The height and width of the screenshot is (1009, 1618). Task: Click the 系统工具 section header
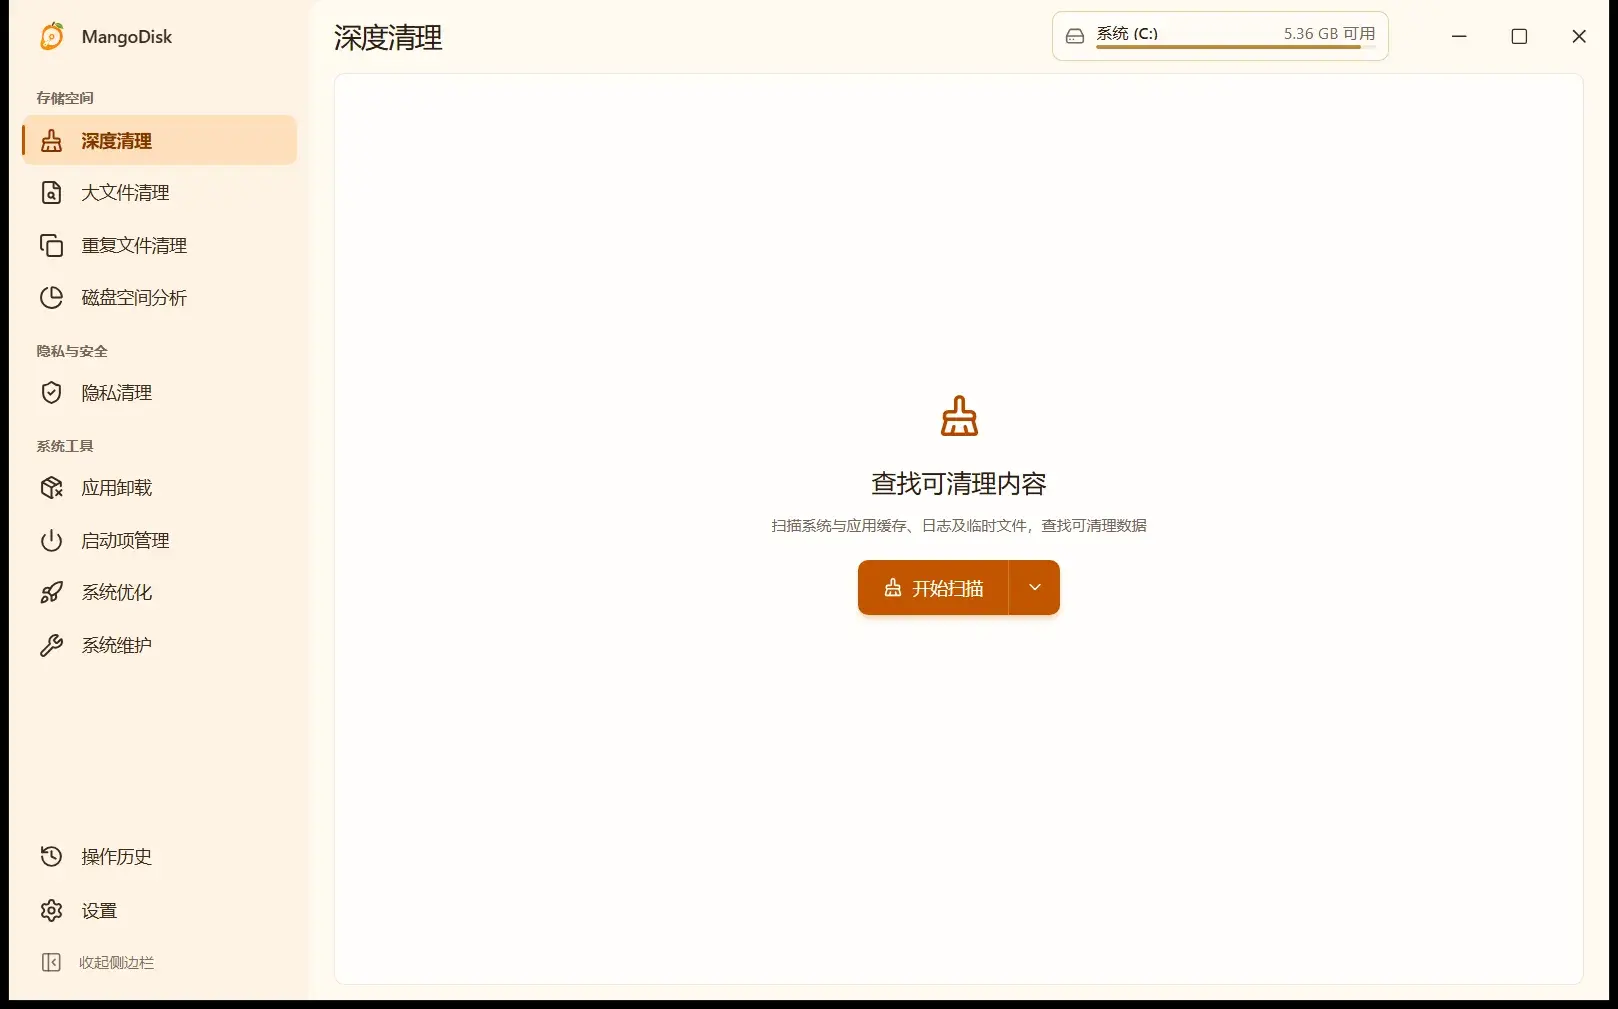click(65, 446)
